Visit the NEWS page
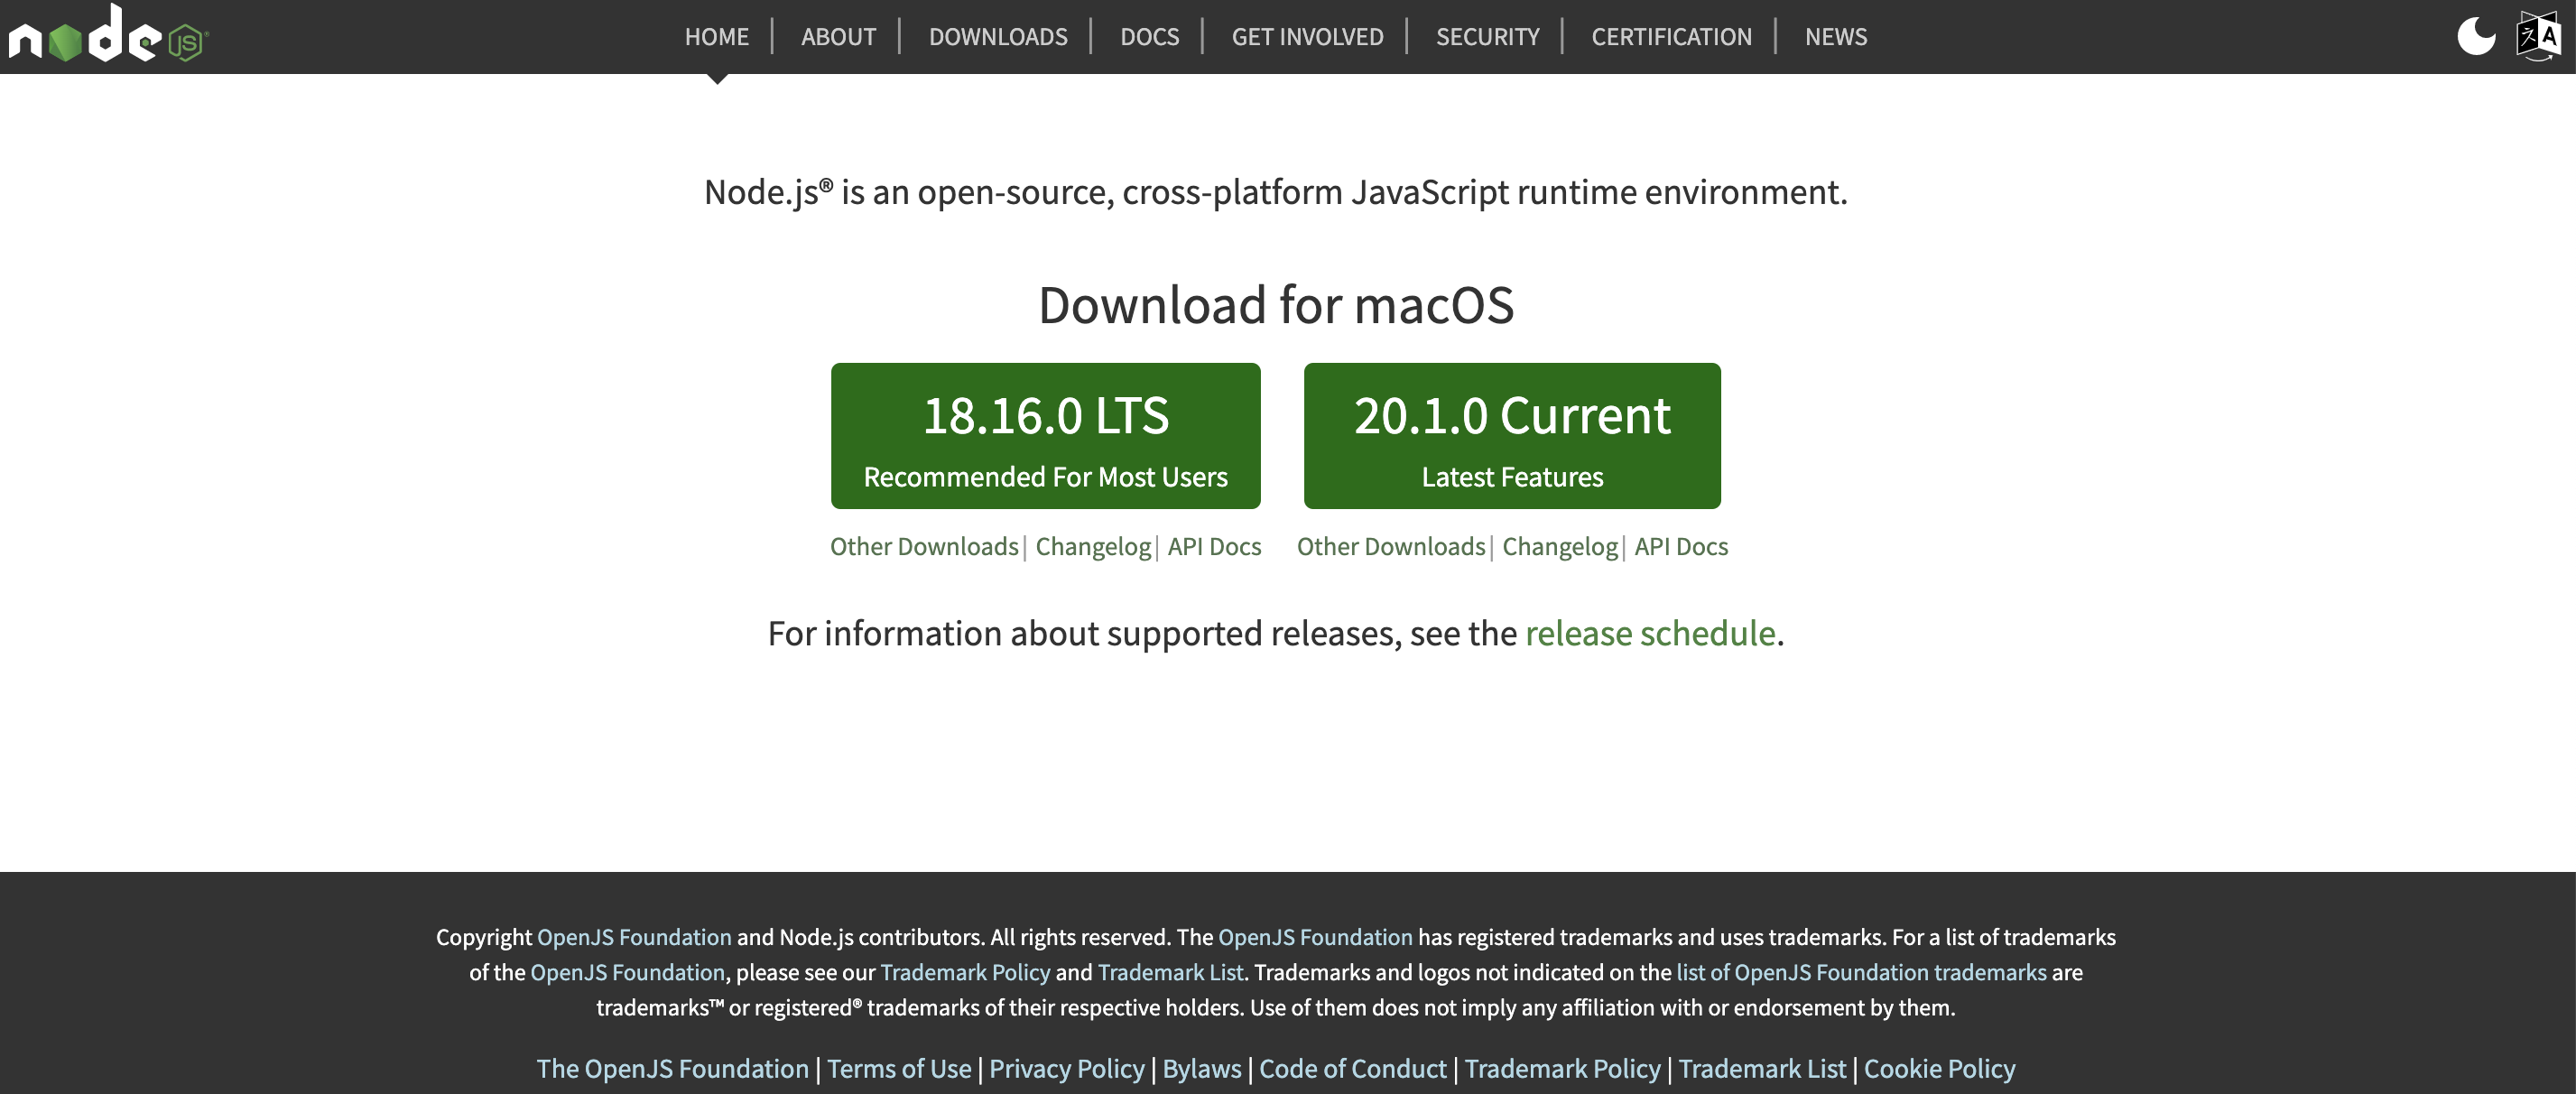Image resolution: width=2576 pixels, height=1094 pixels. [x=1835, y=37]
